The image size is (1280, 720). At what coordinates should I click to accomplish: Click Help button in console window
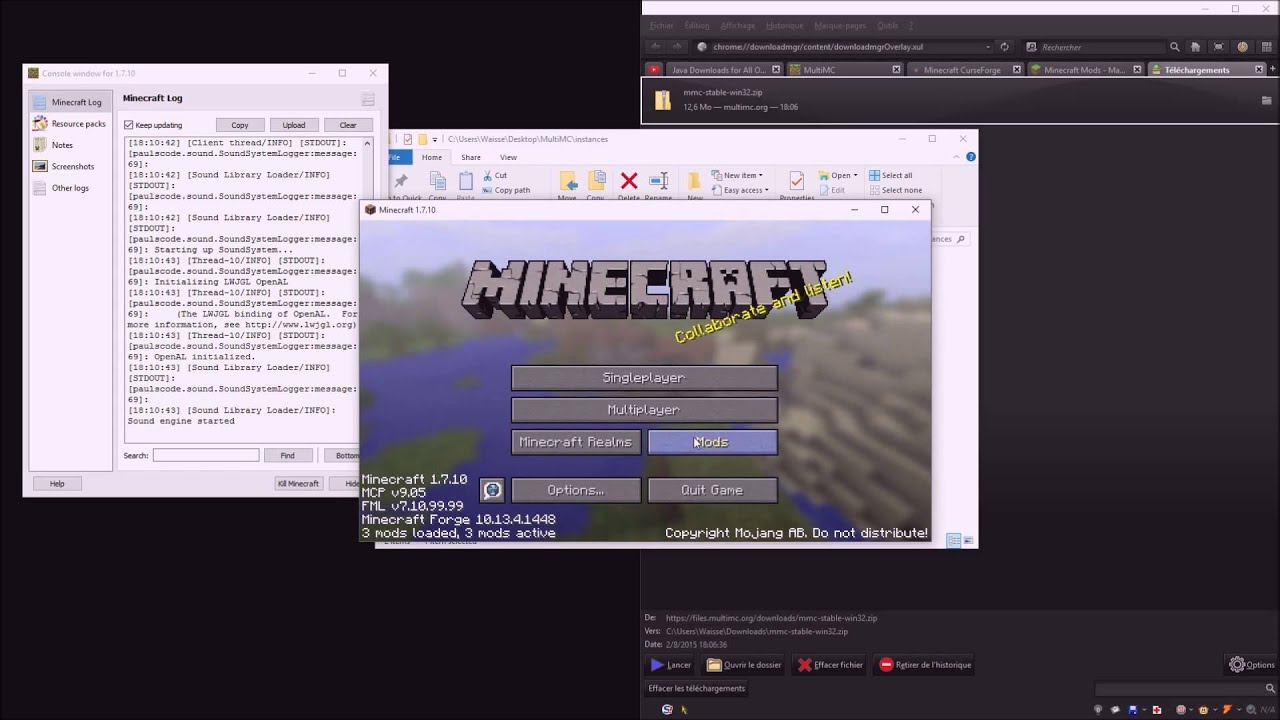[x=57, y=483]
